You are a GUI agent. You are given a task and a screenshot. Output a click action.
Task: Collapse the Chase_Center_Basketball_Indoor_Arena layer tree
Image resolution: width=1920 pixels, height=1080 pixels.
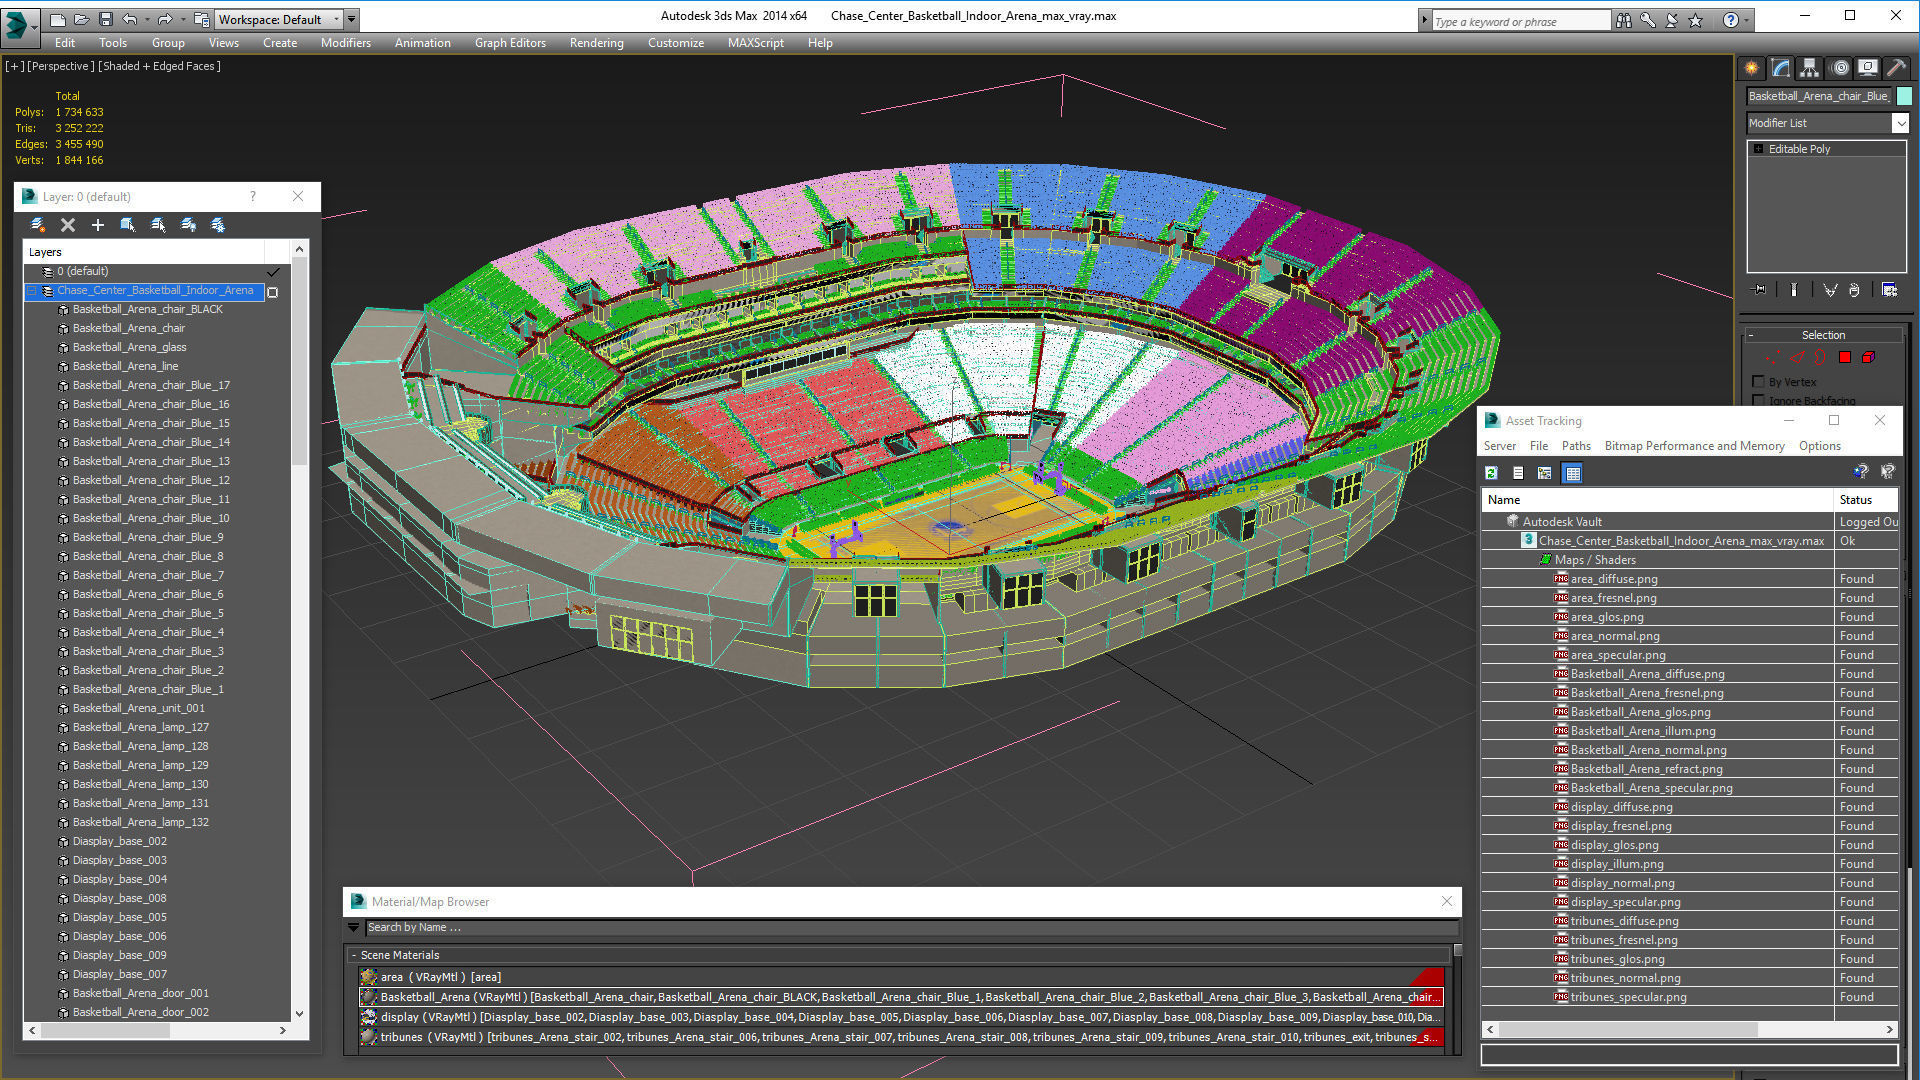32,291
